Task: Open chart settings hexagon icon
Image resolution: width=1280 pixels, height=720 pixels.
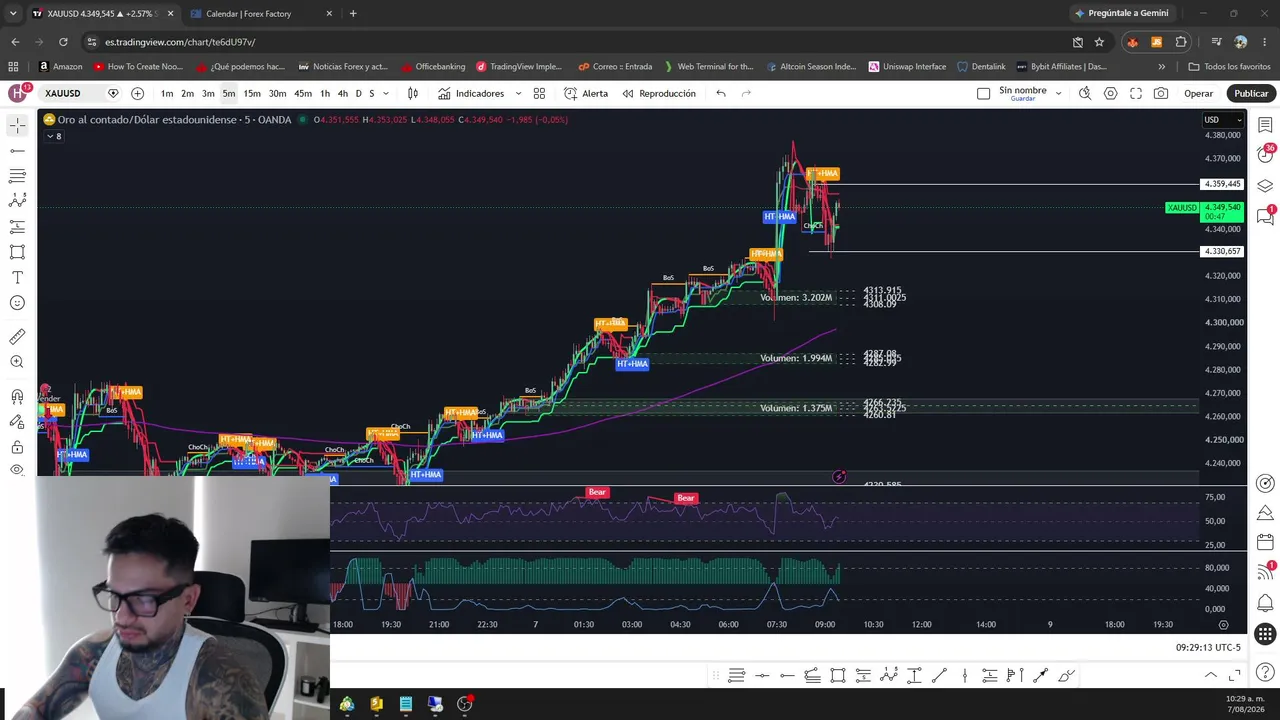Action: tap(1111, 93)
